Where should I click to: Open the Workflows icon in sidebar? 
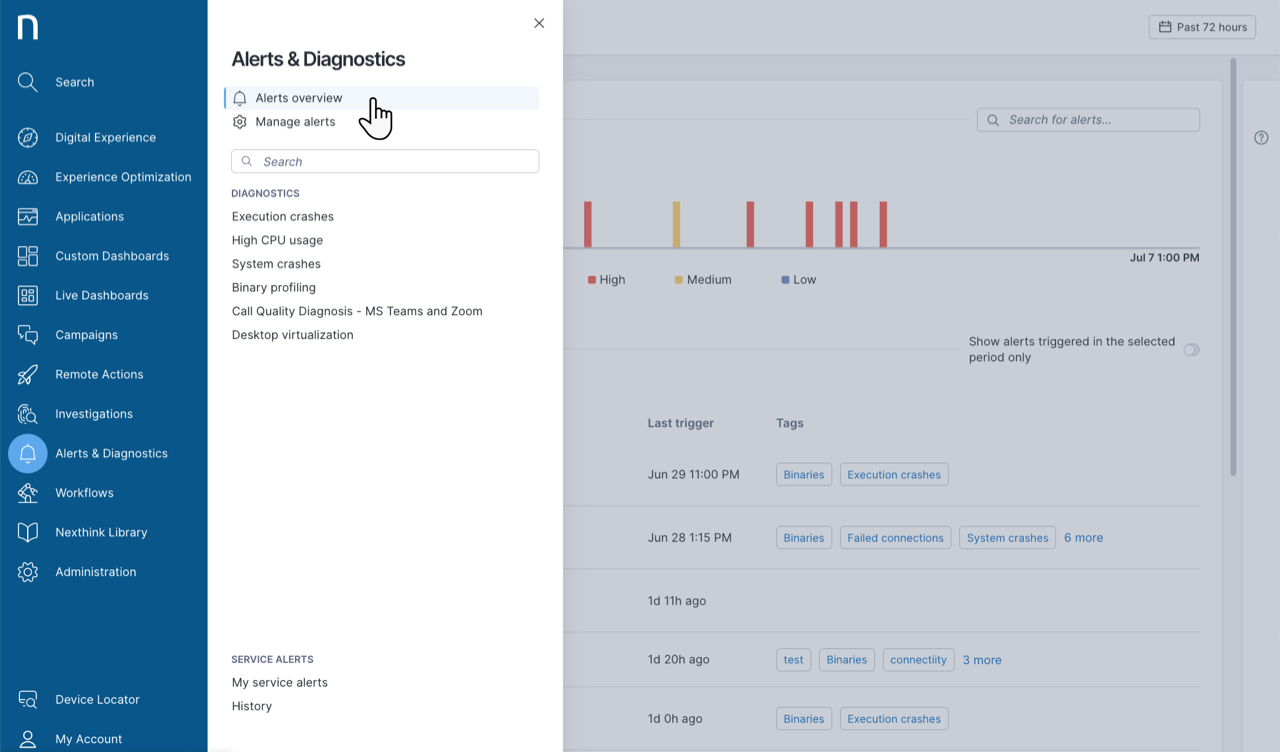pos(28,493)
